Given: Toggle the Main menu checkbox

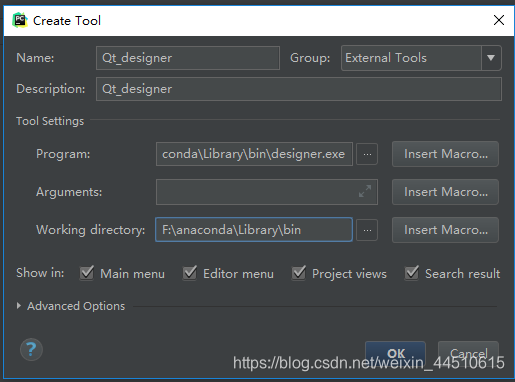Looking at the screenshot, I should tap(87, 273).
